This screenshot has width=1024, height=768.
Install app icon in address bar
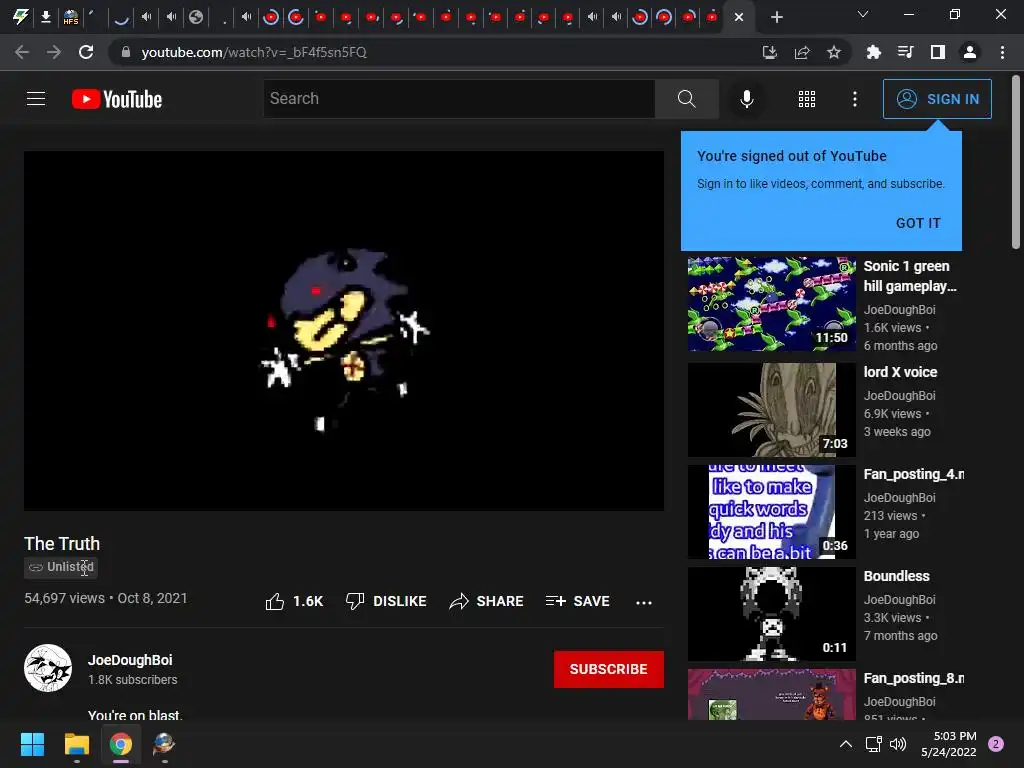click(x=769, y=52)
